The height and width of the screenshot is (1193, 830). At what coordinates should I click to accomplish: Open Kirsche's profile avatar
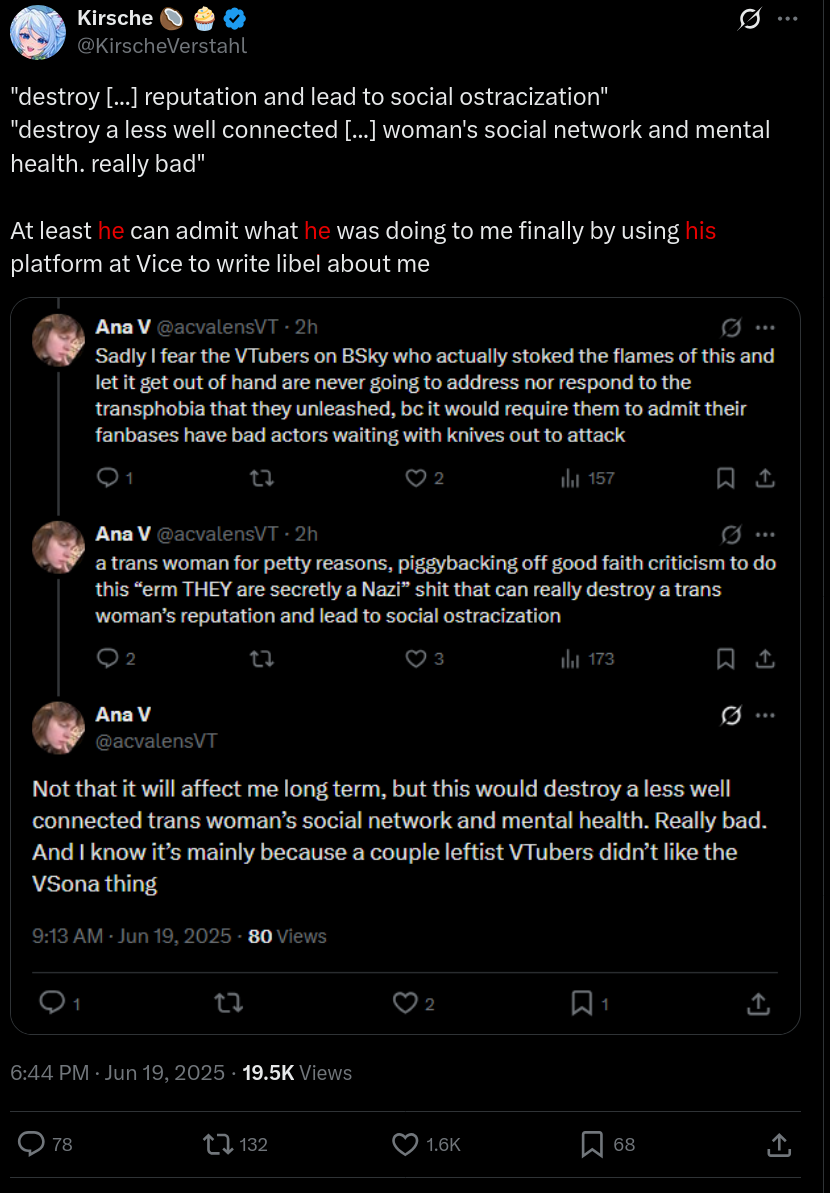pyautogui.click(x=38, y=31)
